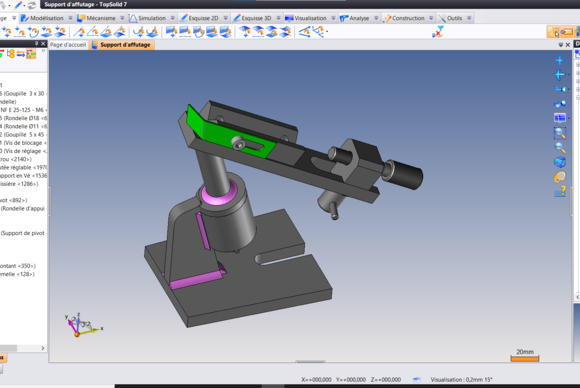Image resolution: width=580 pixels, height=388 pixels.
Task: Click the blue icon left of Visualisation status text
Action: [x=417, y=379]
